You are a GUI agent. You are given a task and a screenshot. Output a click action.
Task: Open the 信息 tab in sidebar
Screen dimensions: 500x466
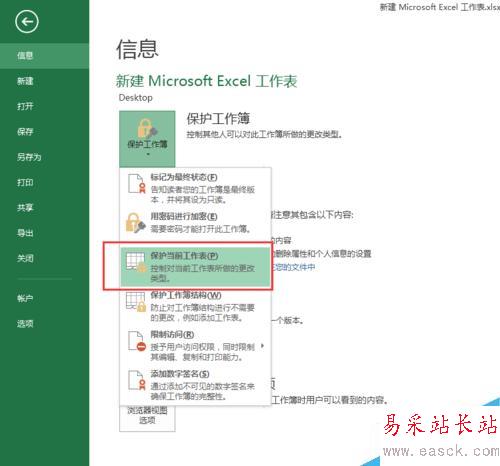click(44, 56)
